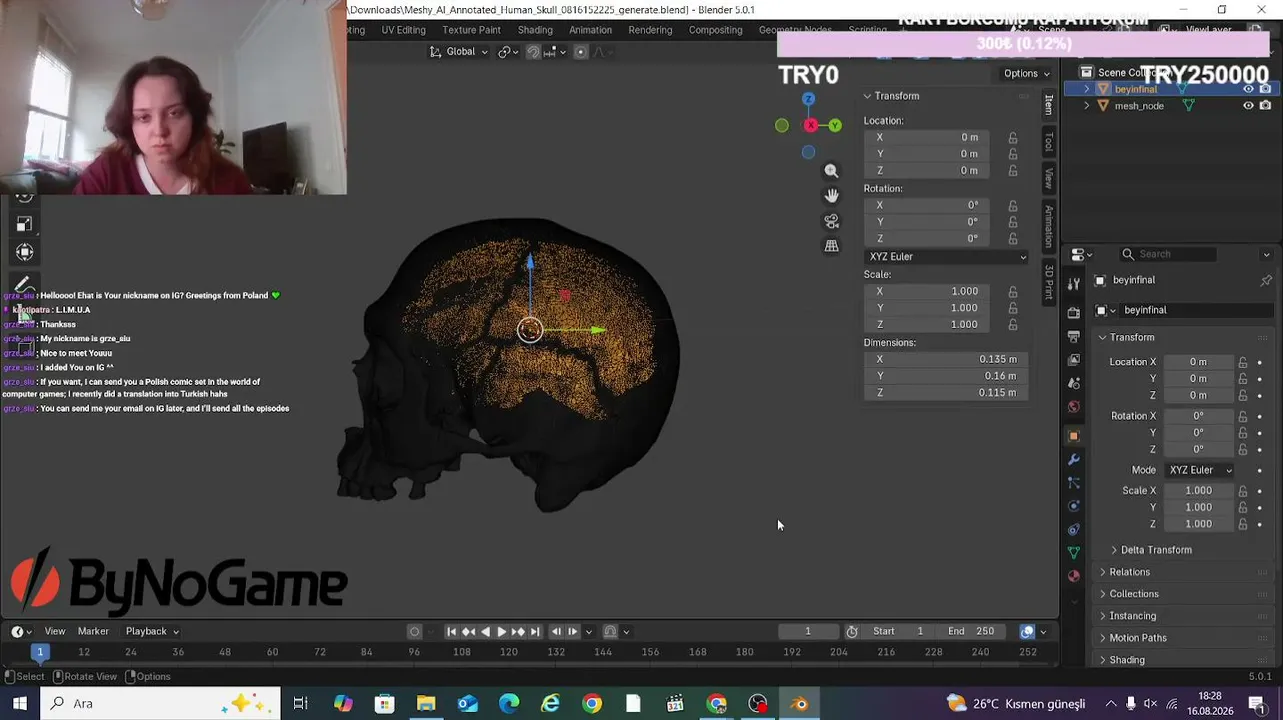Image resolution: width=1283 pixels, height=720 pixels.
Task: Switch perspective/orthographic grid icon
Action: (831, 246)
